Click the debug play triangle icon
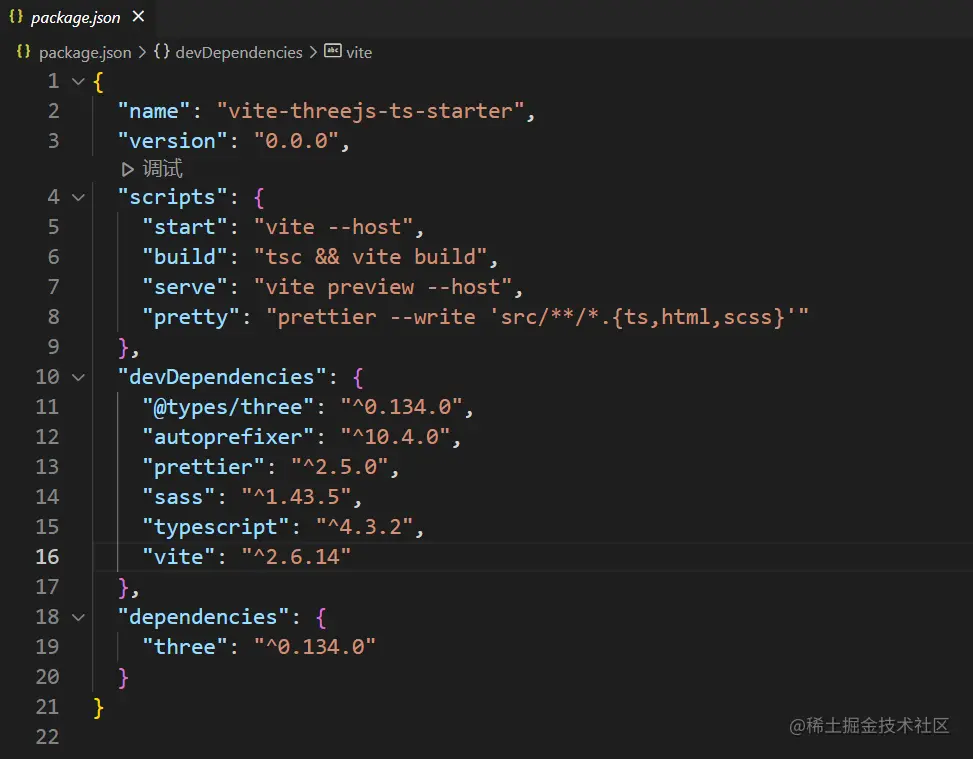 [128, 169]
